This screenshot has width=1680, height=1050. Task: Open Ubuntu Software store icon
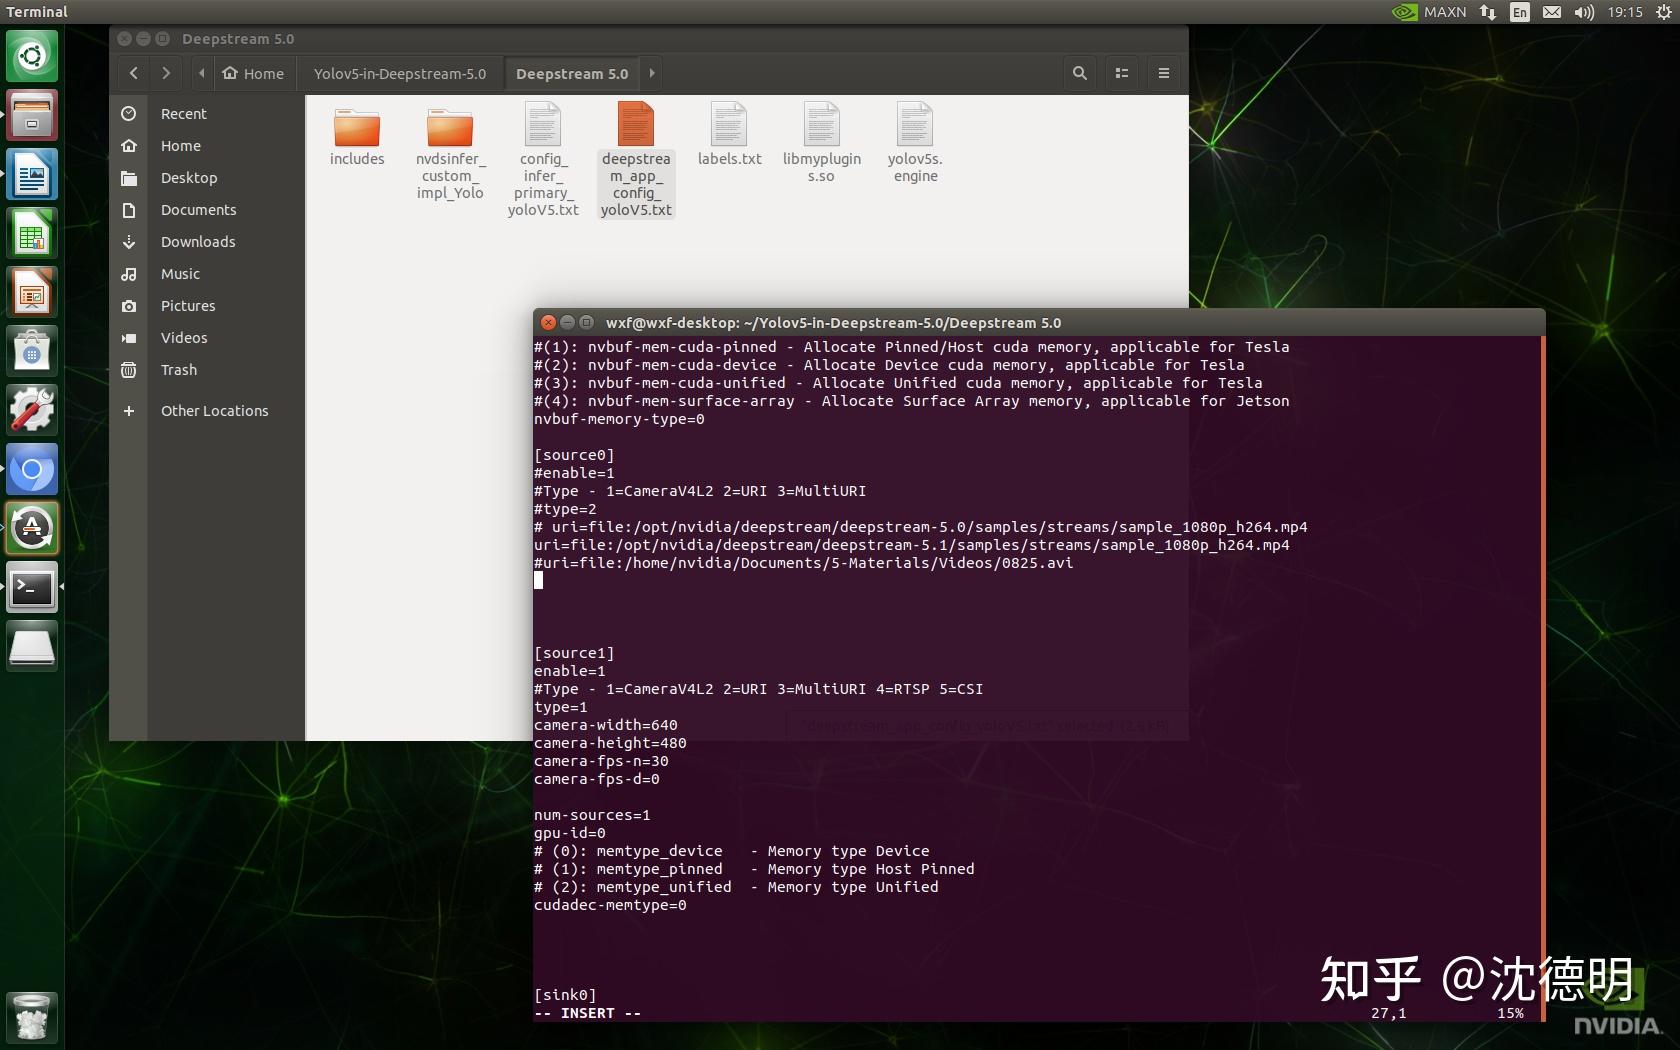coord(32,351)
